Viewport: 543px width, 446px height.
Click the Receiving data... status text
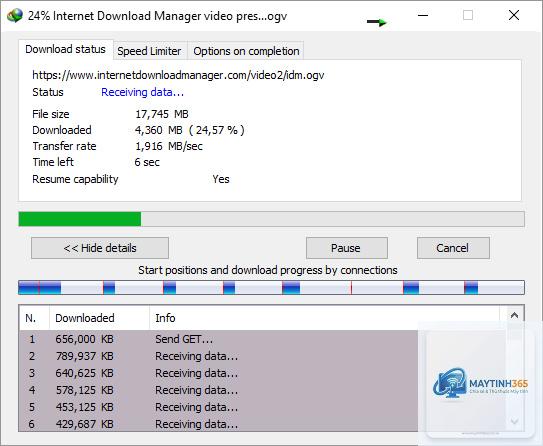click(x=142, y=92)
